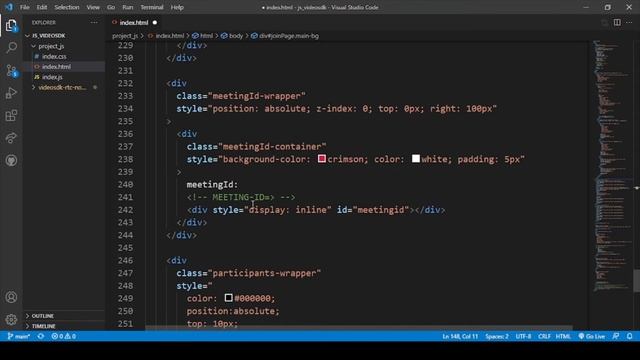Split the editor to the right
The image size is (640, 360).
pyautogui.click(x=617, y=22)
